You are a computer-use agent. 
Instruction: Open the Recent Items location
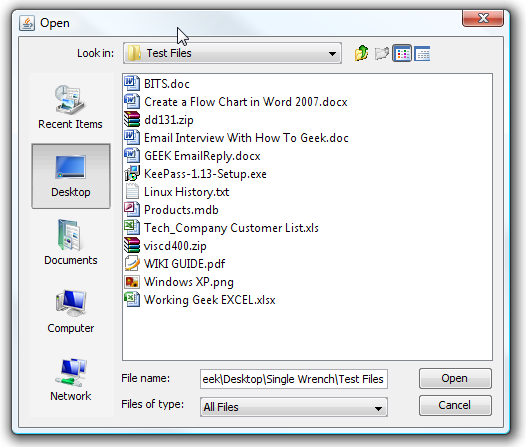(70, 107)
